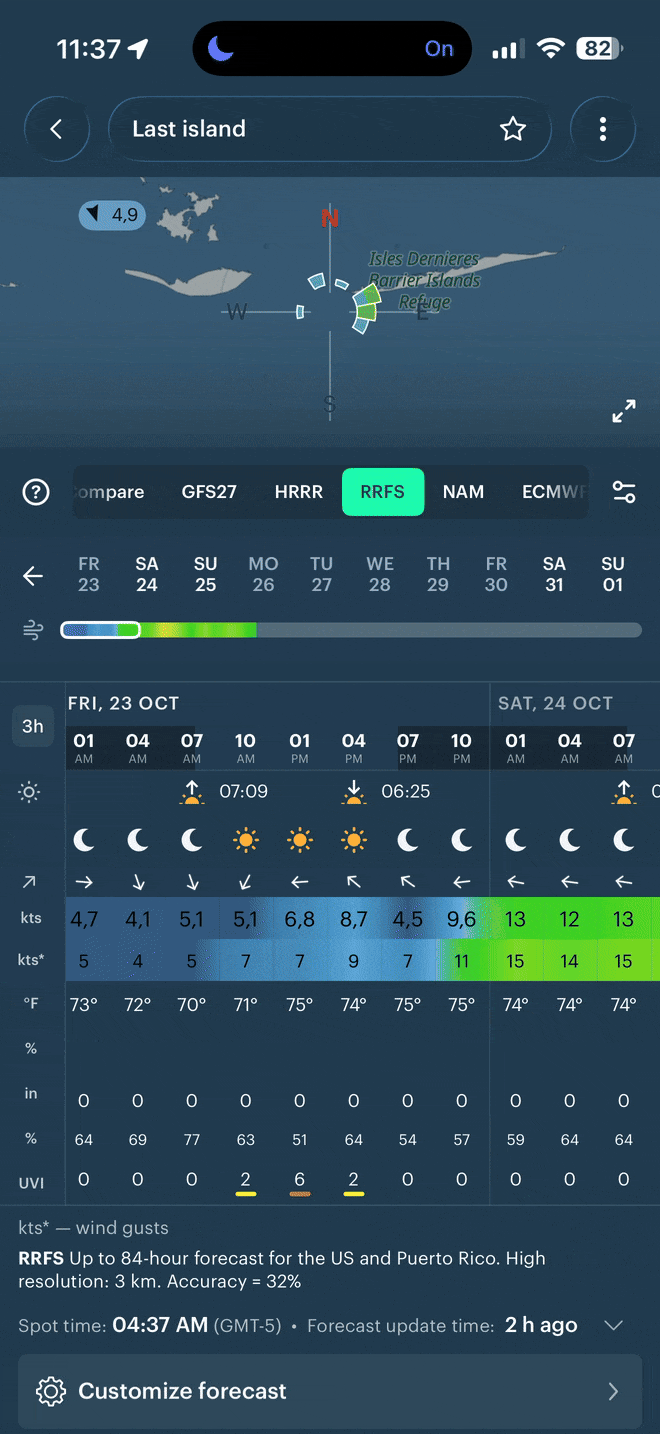Tap sunrise time 07:09

pyautogui.click(x=244, y=792)
